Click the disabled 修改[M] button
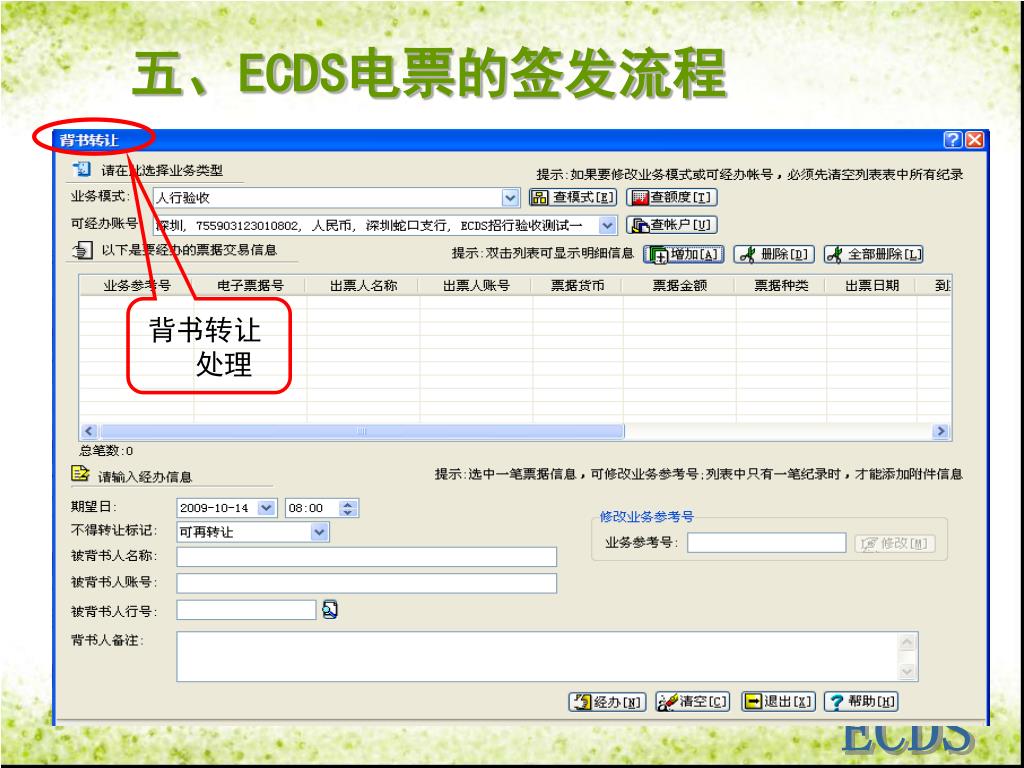The image size is (1024, 768). click(x=895, y=543)
